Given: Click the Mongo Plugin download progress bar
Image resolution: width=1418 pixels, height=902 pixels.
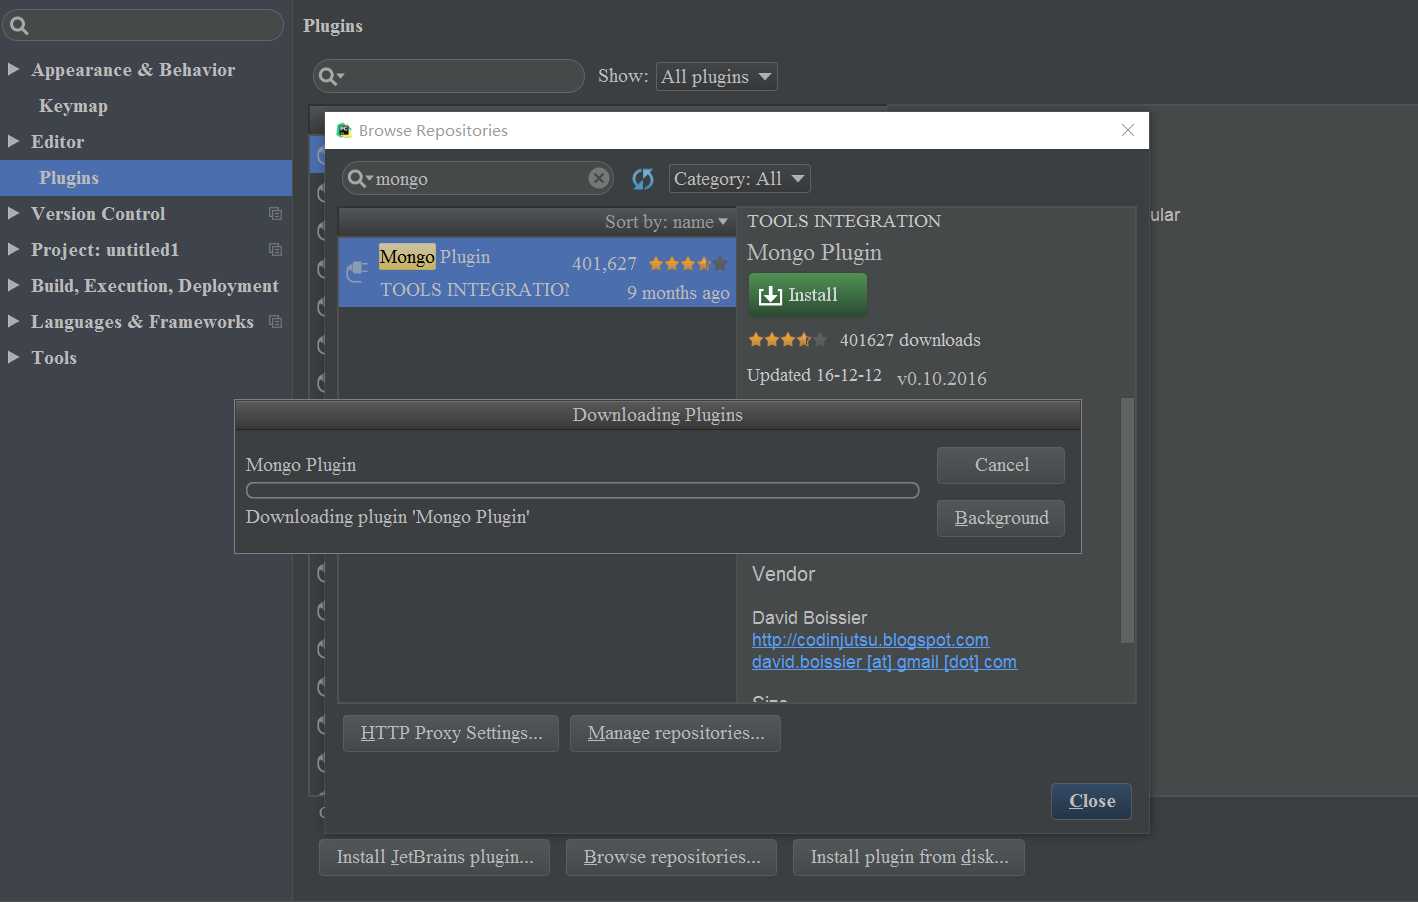Looking at the screenshot, I should pyautogui.click(x=582, y=490).
